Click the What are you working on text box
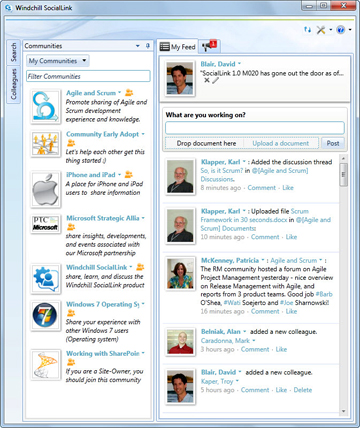The height and width of the screenshot is (428, 360). tap(255, 128)
